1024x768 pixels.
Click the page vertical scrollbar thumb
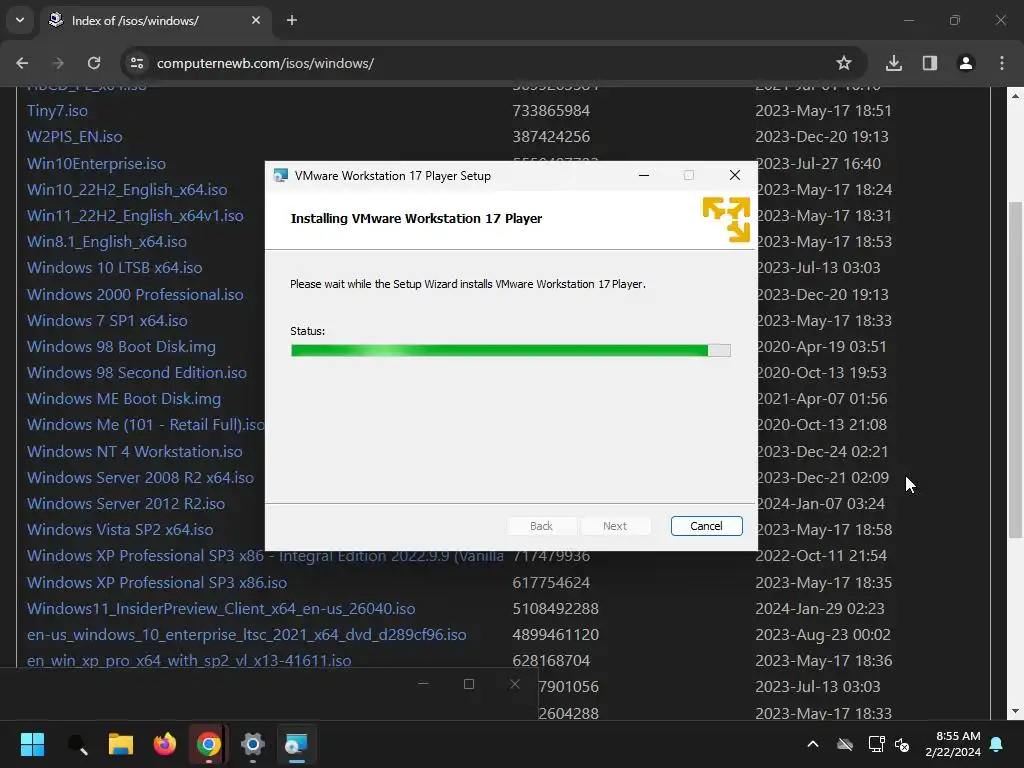pos(1015,370)
